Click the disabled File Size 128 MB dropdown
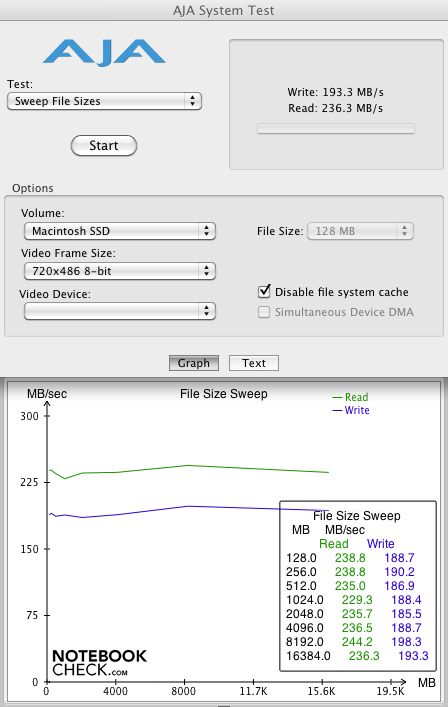The image size is (448, 707). 360,231
